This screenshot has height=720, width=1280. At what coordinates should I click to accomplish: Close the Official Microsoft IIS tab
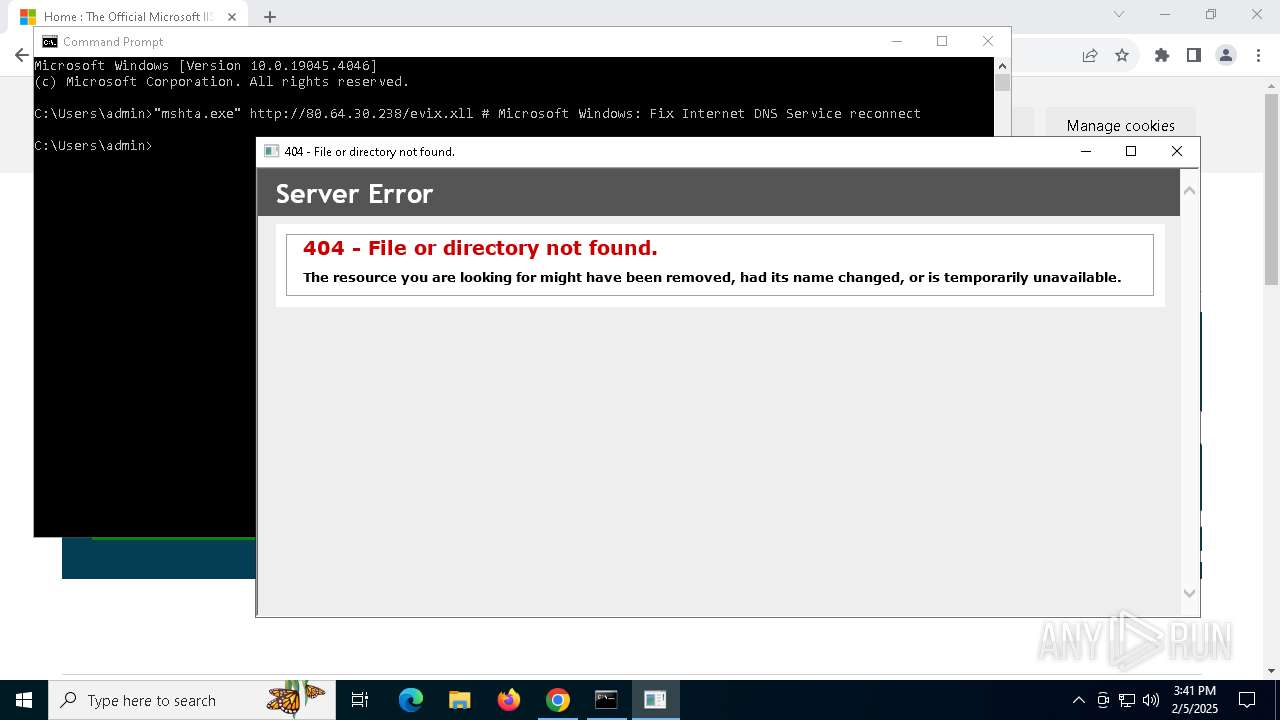[x=231, y=16]
